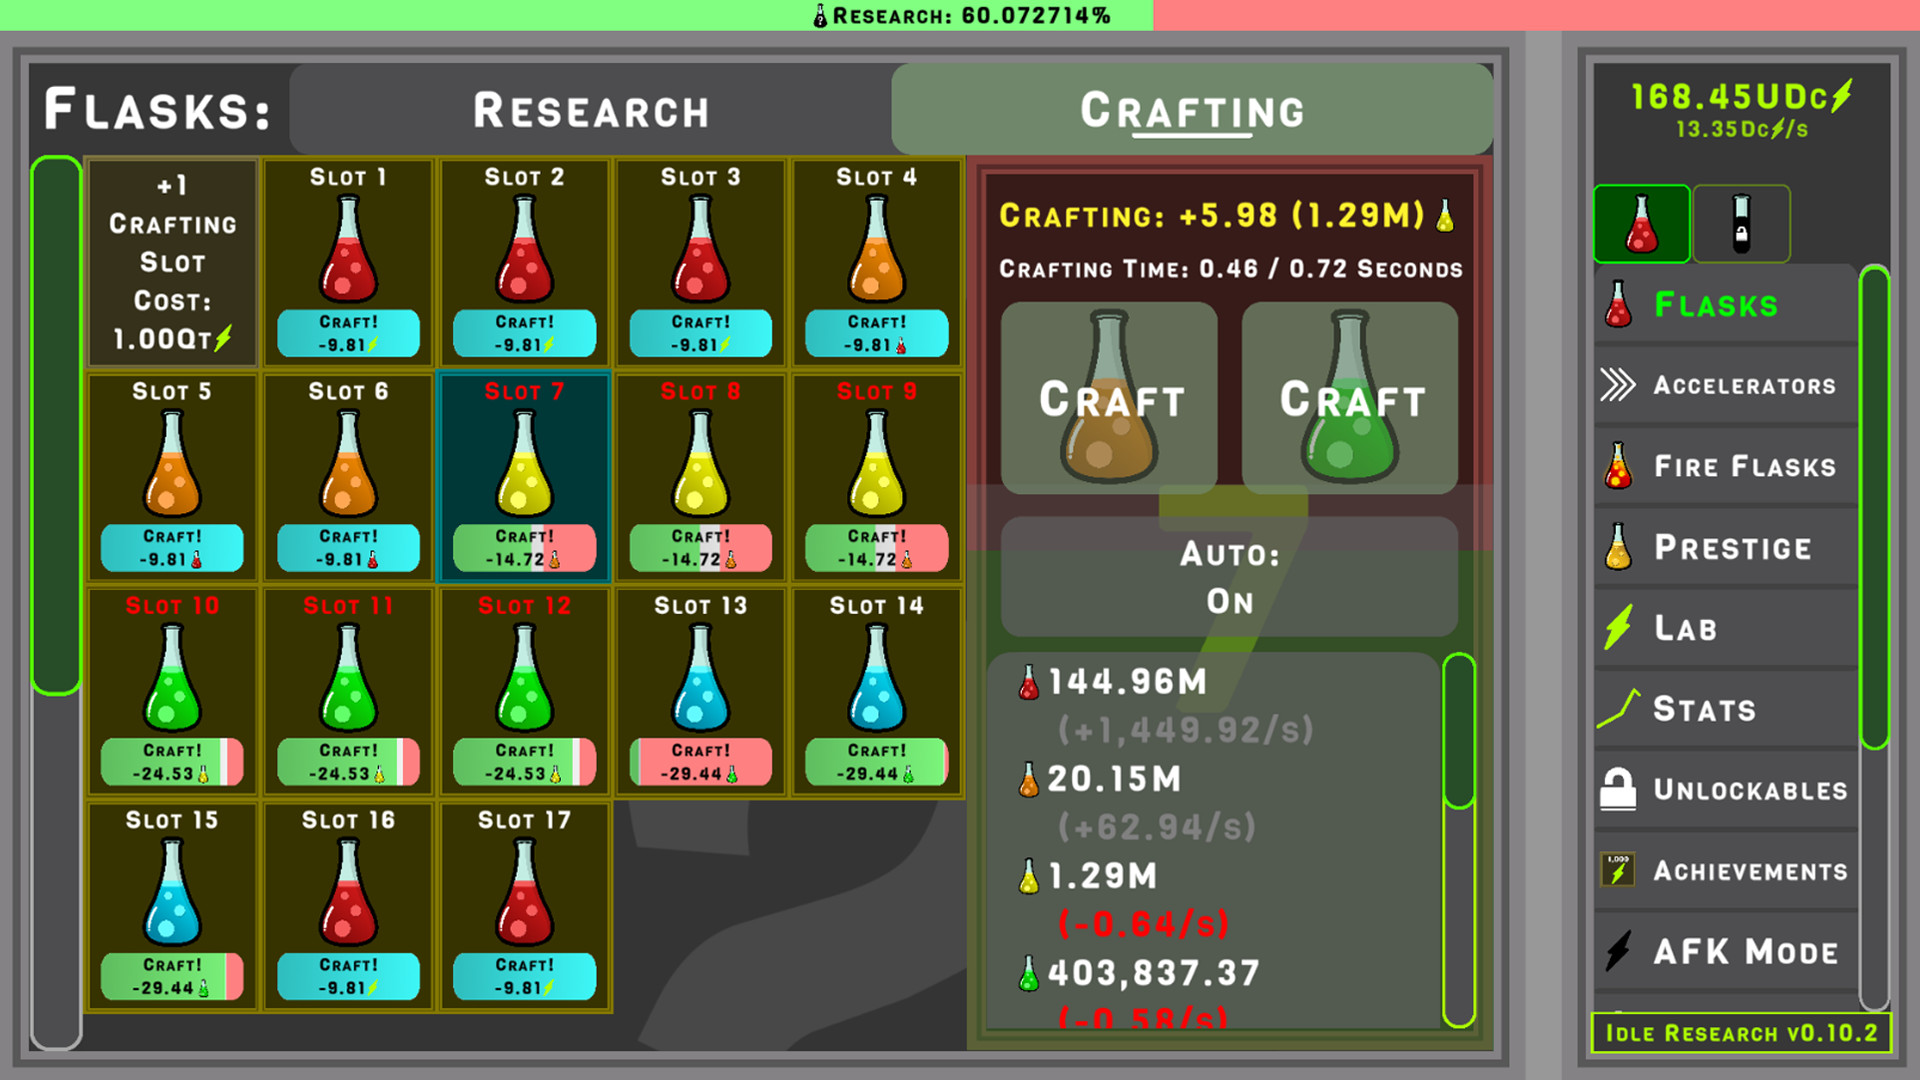The height and width of the screenshot is (1080, 1920).
Task: View Stats via the graph line icon
Action: pos(1618,709)
